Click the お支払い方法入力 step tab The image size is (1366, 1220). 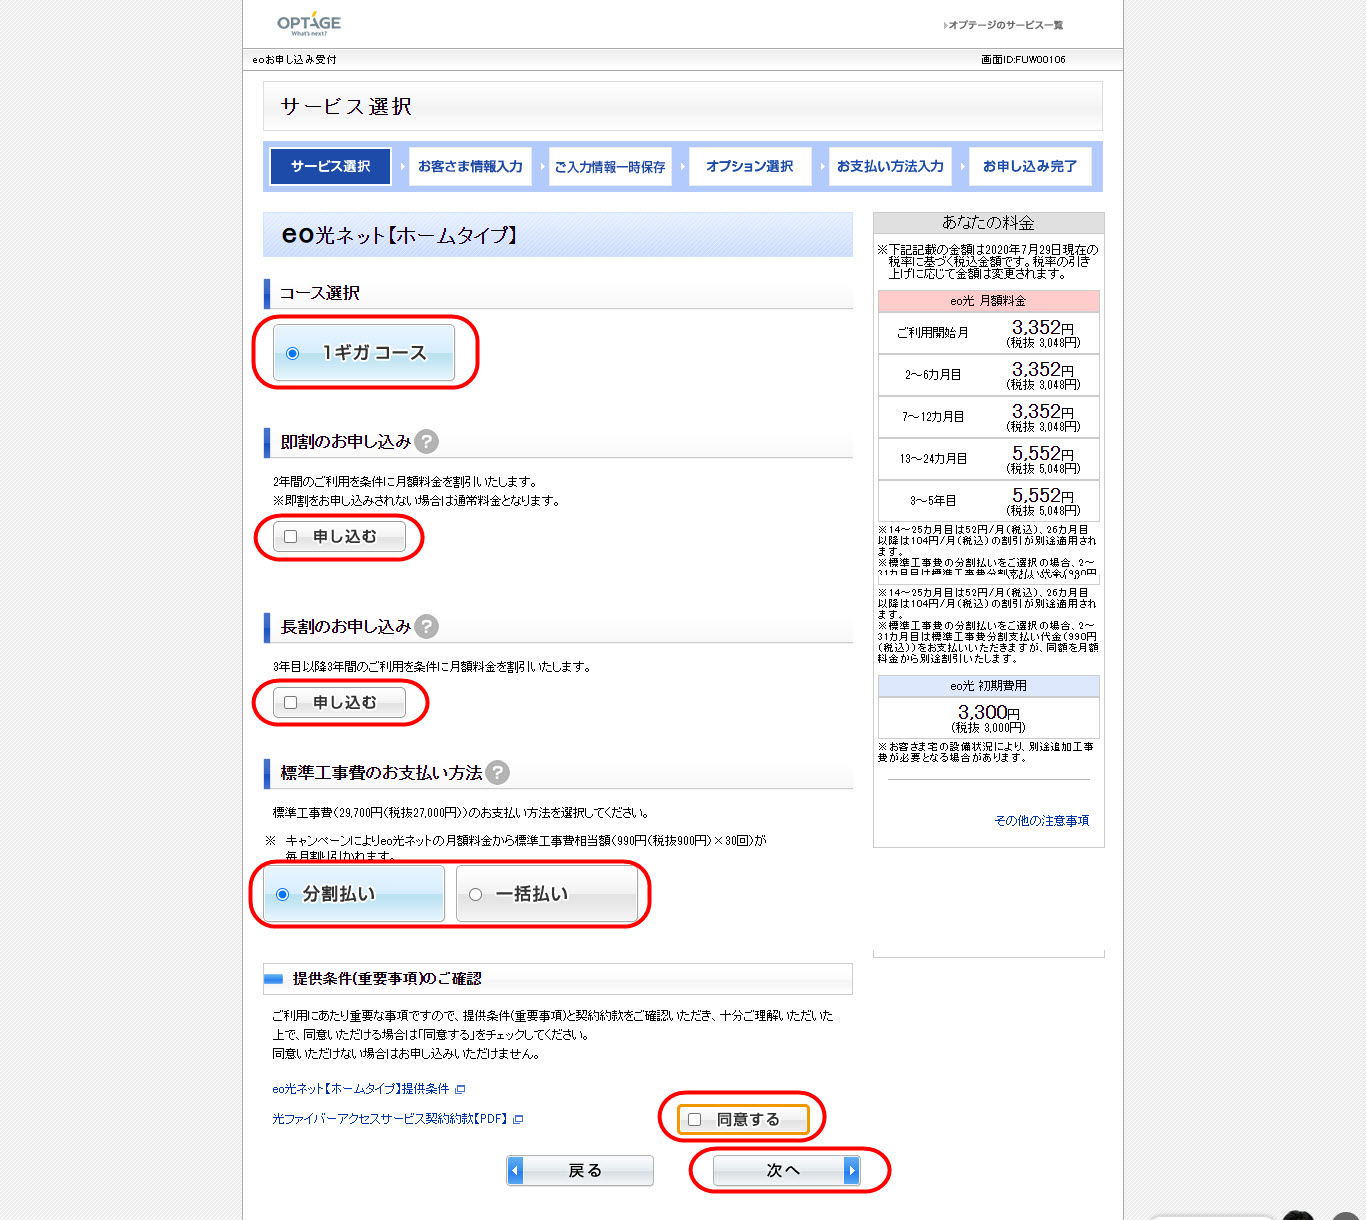click(890, 166)
